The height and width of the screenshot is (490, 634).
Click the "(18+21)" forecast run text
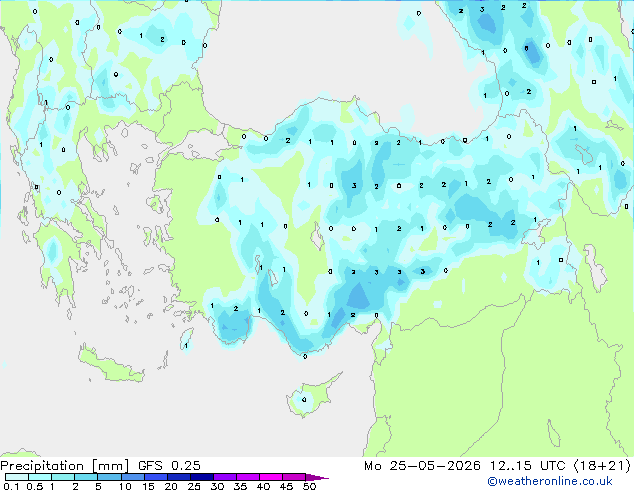click(x=602, y=466)
